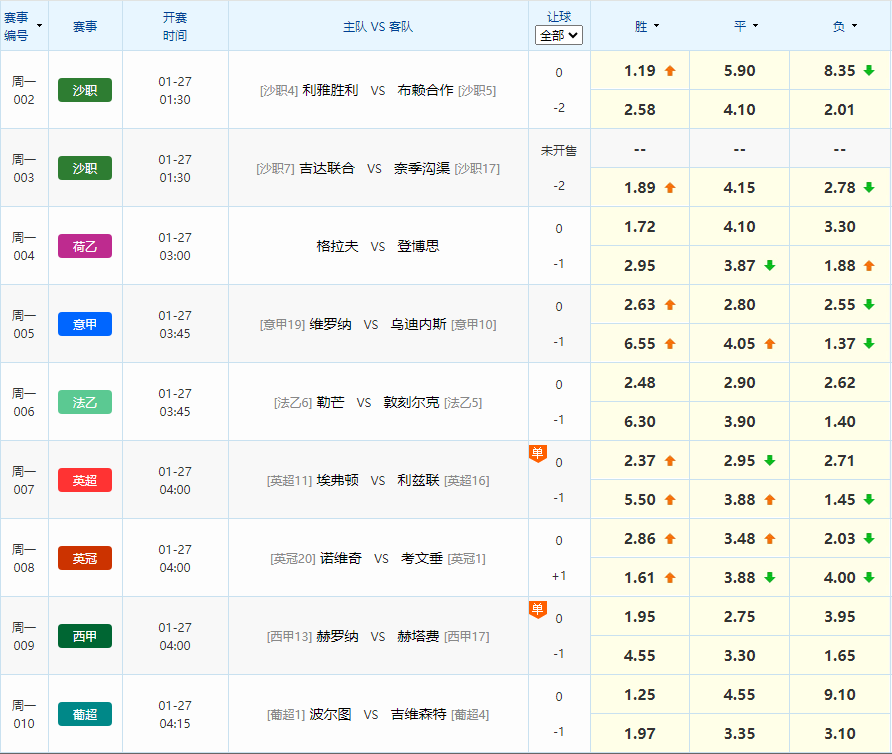Select handicap loss odds 1.37 match 005
This screenshot has height=754, width=892.
coord(840,343)
